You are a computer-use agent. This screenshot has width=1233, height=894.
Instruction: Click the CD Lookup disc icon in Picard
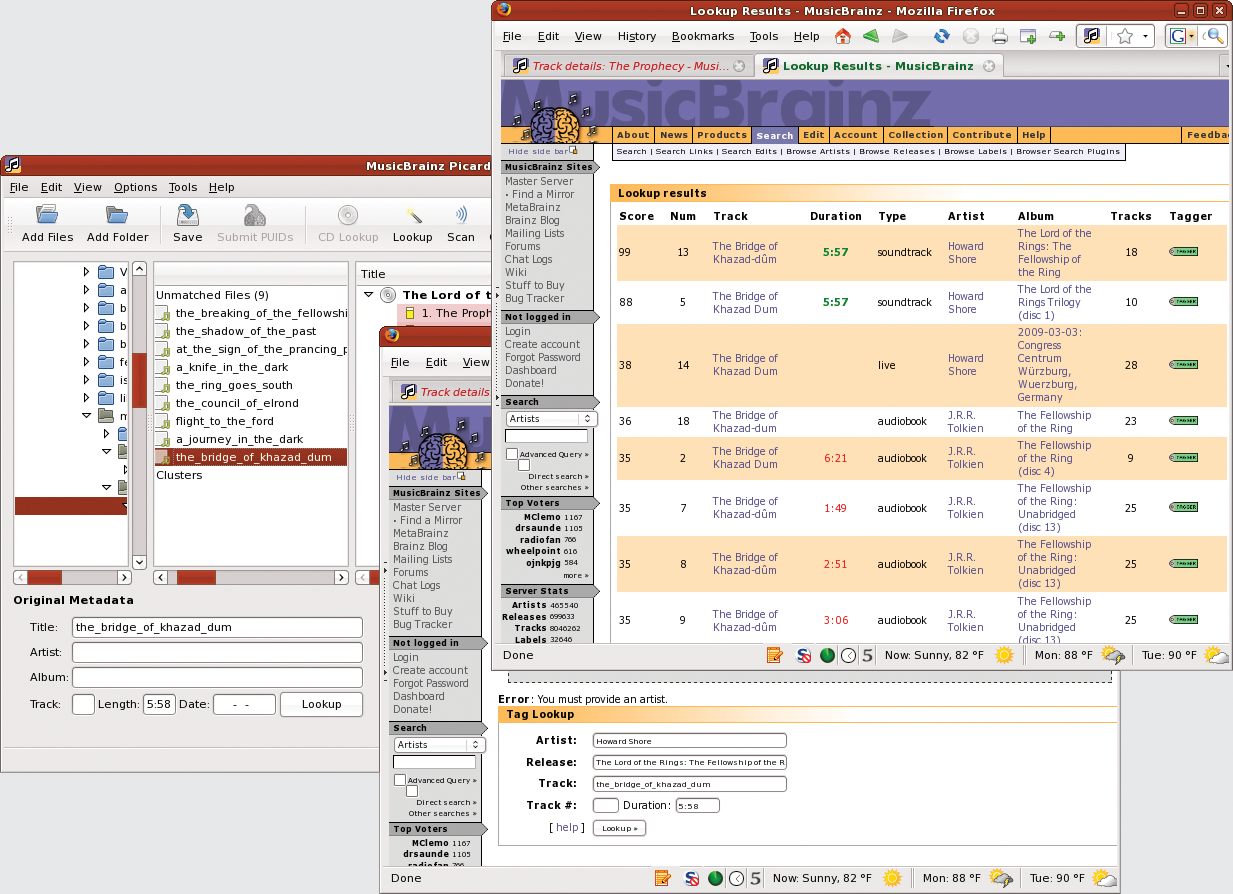pos(348,214)
